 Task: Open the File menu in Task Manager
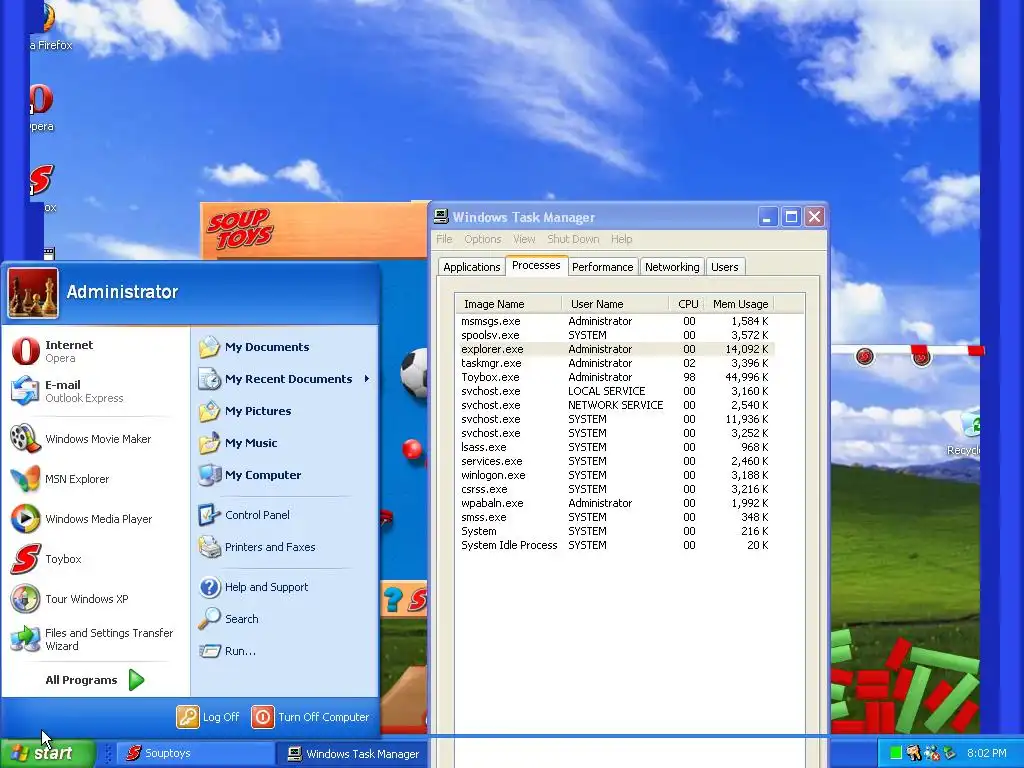point(444,239)
